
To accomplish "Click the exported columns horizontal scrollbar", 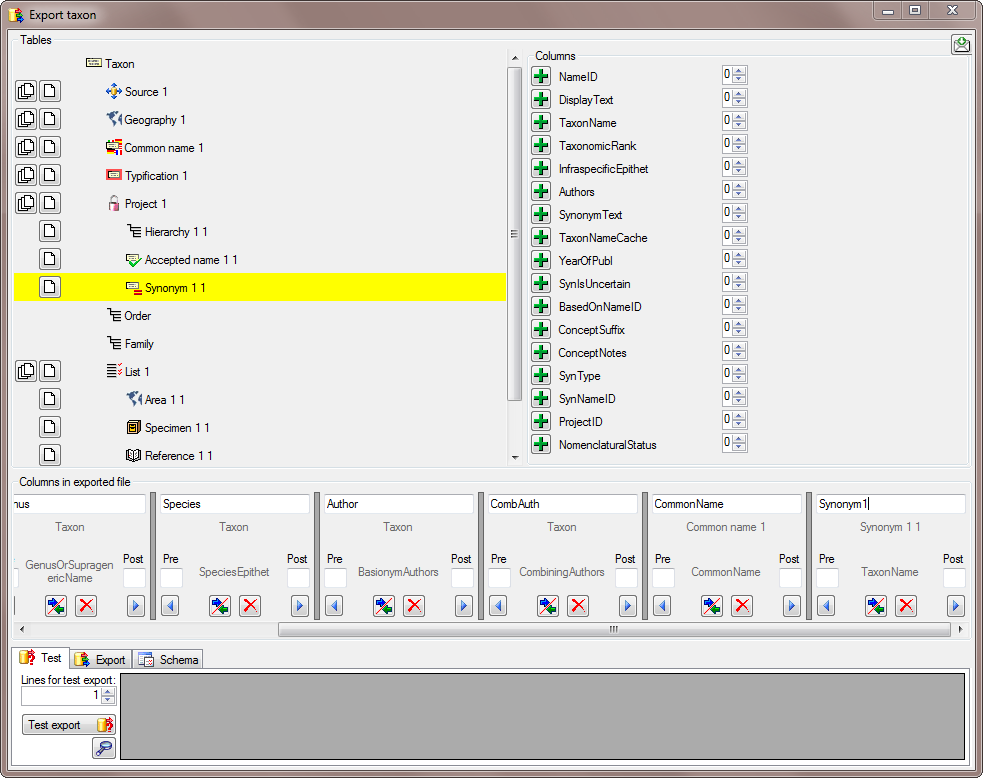I will pos(613,630).
